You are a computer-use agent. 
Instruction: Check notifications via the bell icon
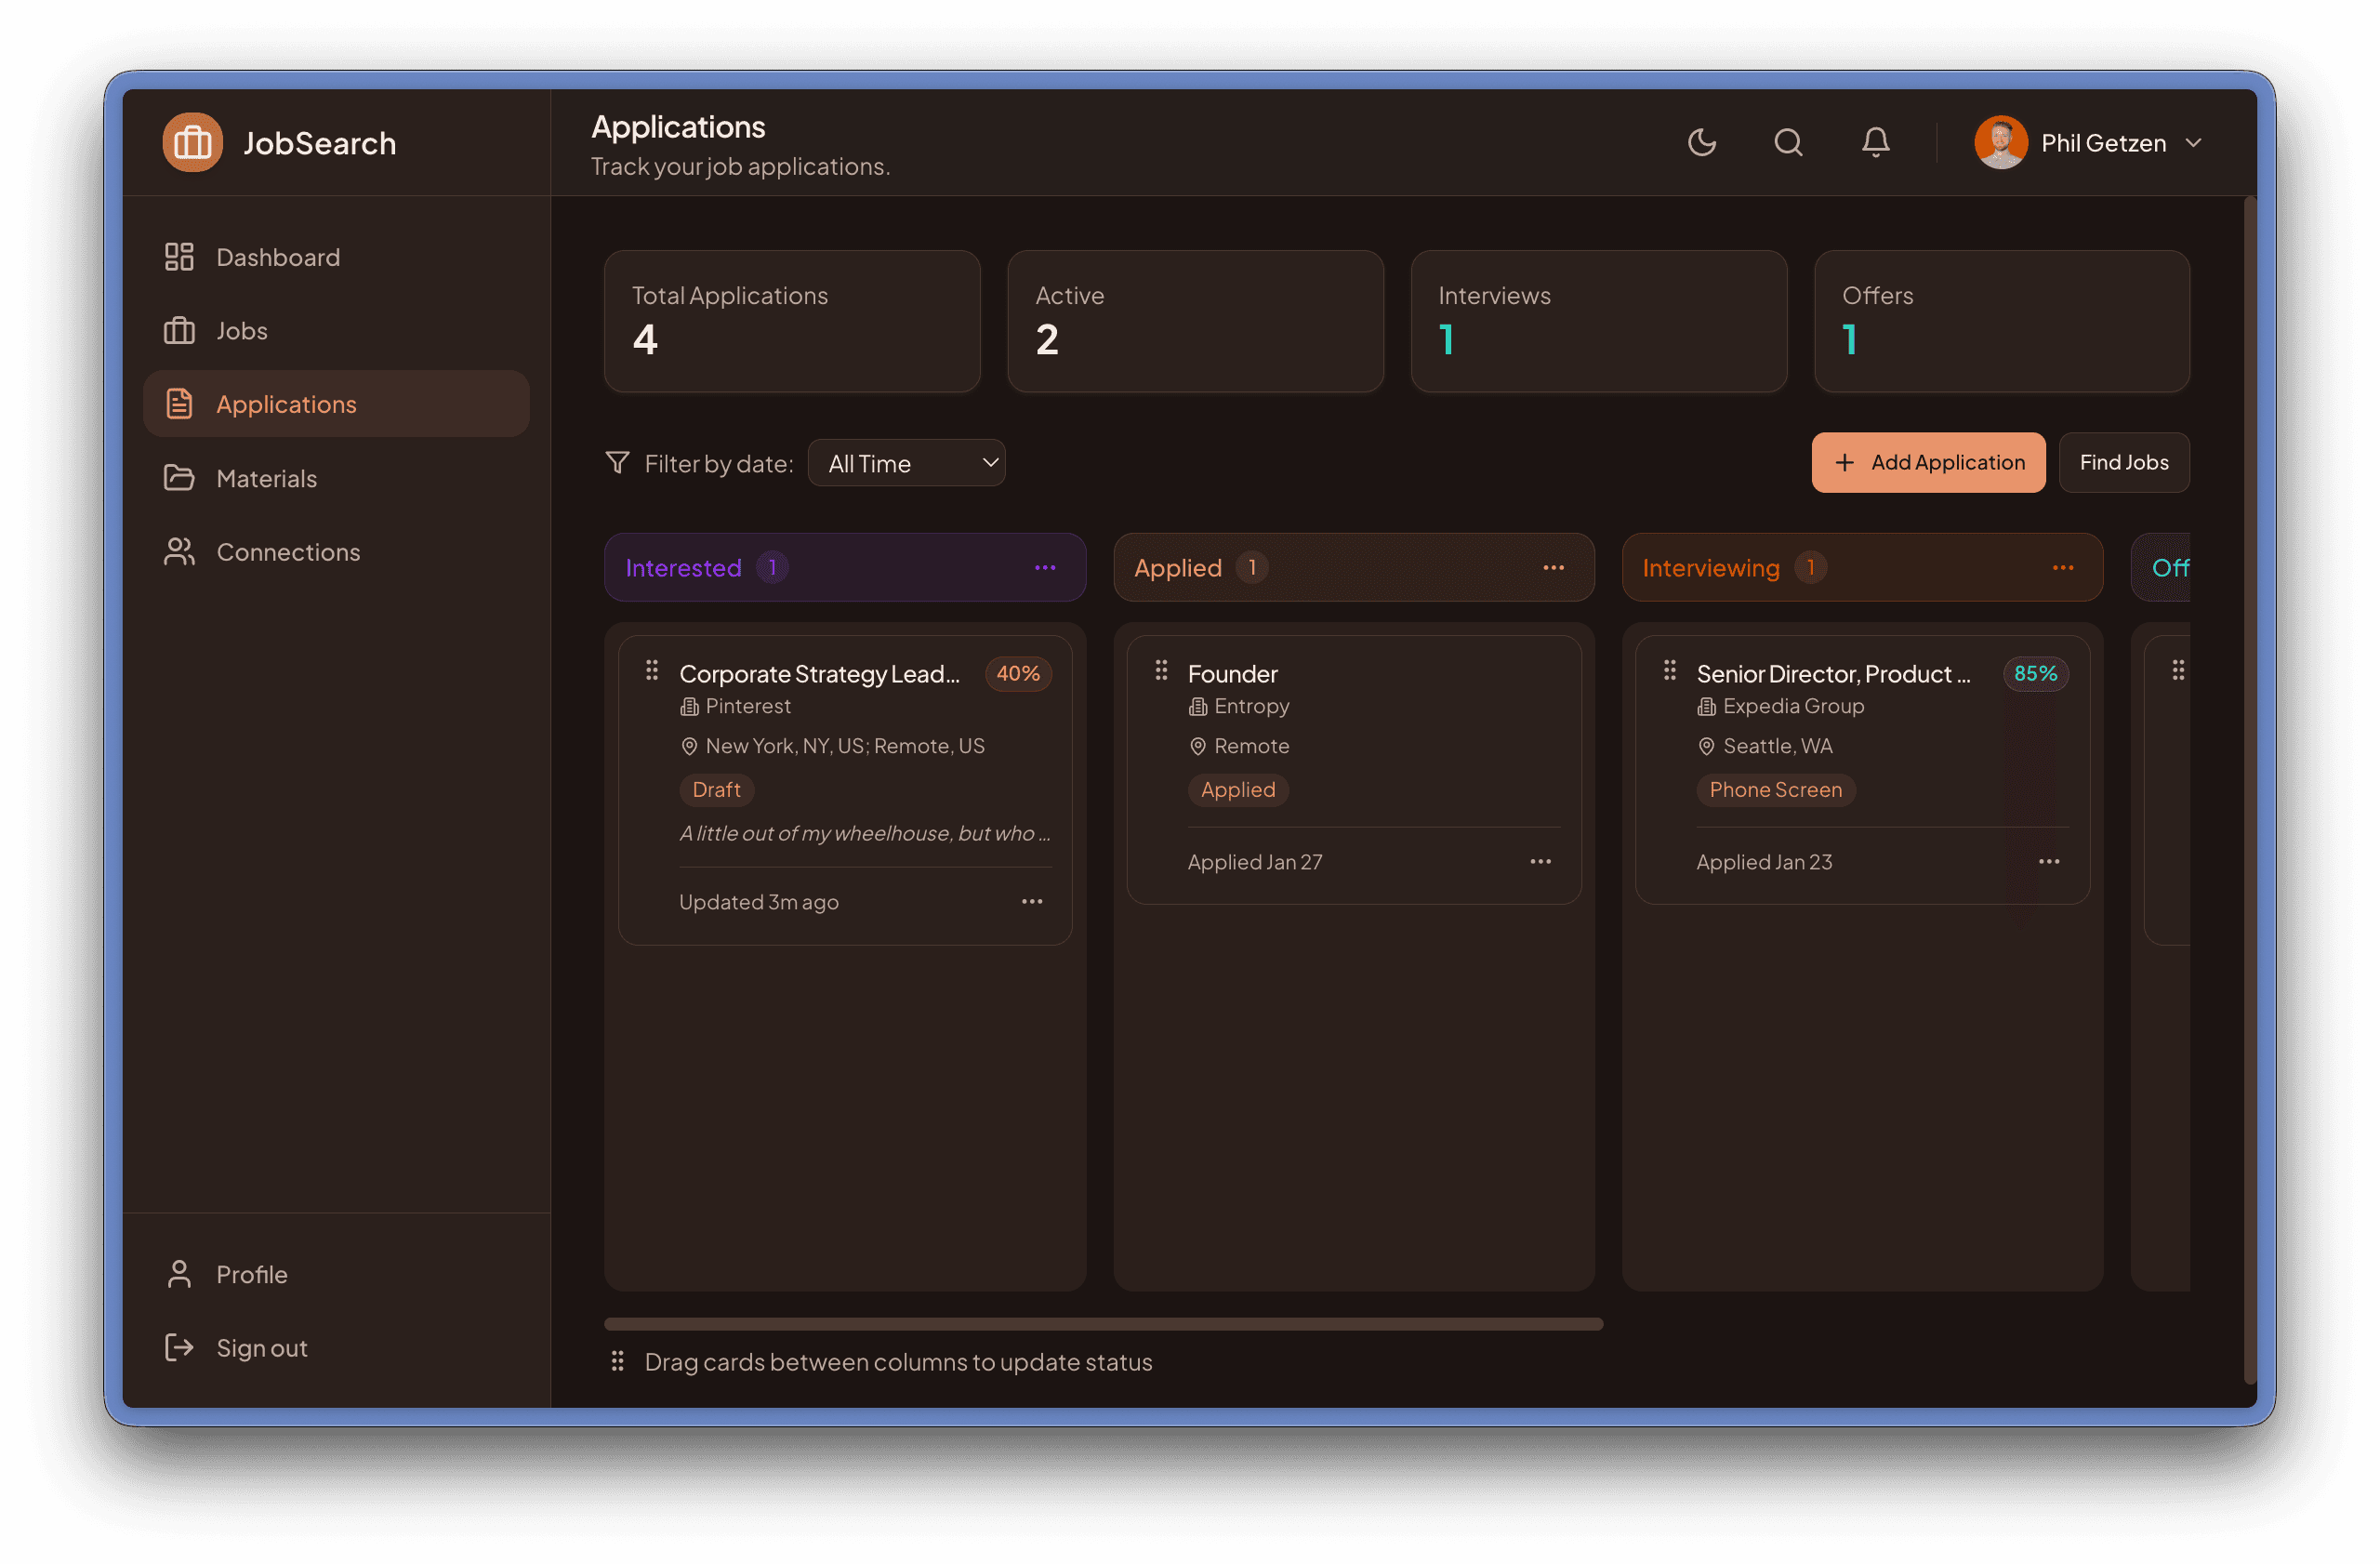[1875, 142]
